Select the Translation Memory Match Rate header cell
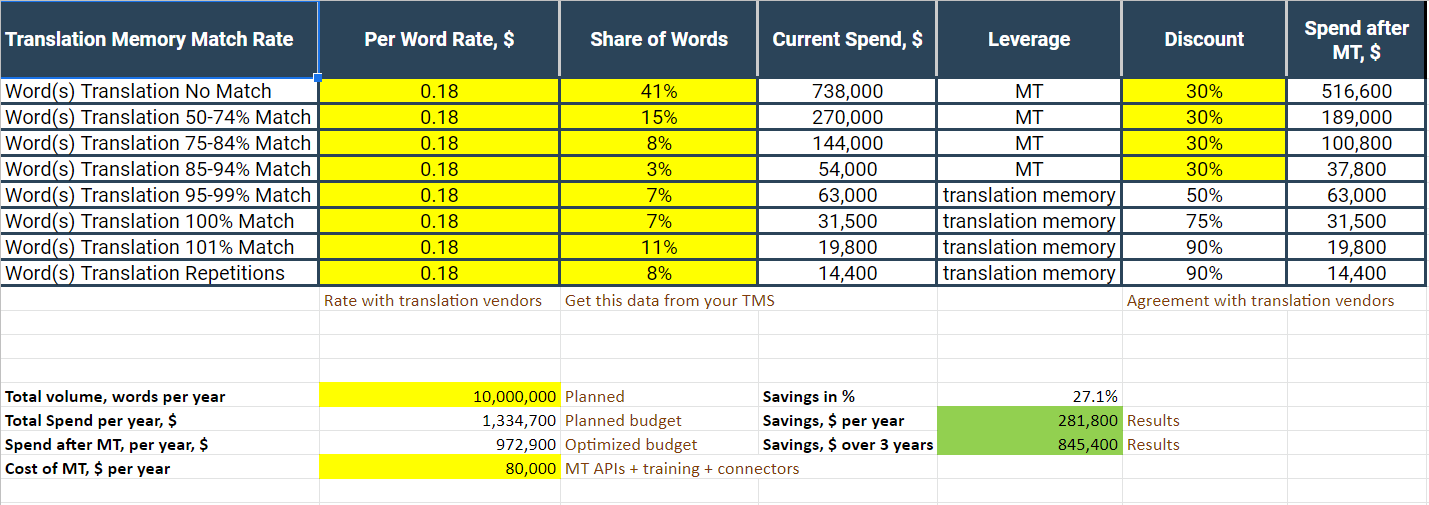Image resolution: width=1429 pixels, height=505 pixels. coord(159,39)
